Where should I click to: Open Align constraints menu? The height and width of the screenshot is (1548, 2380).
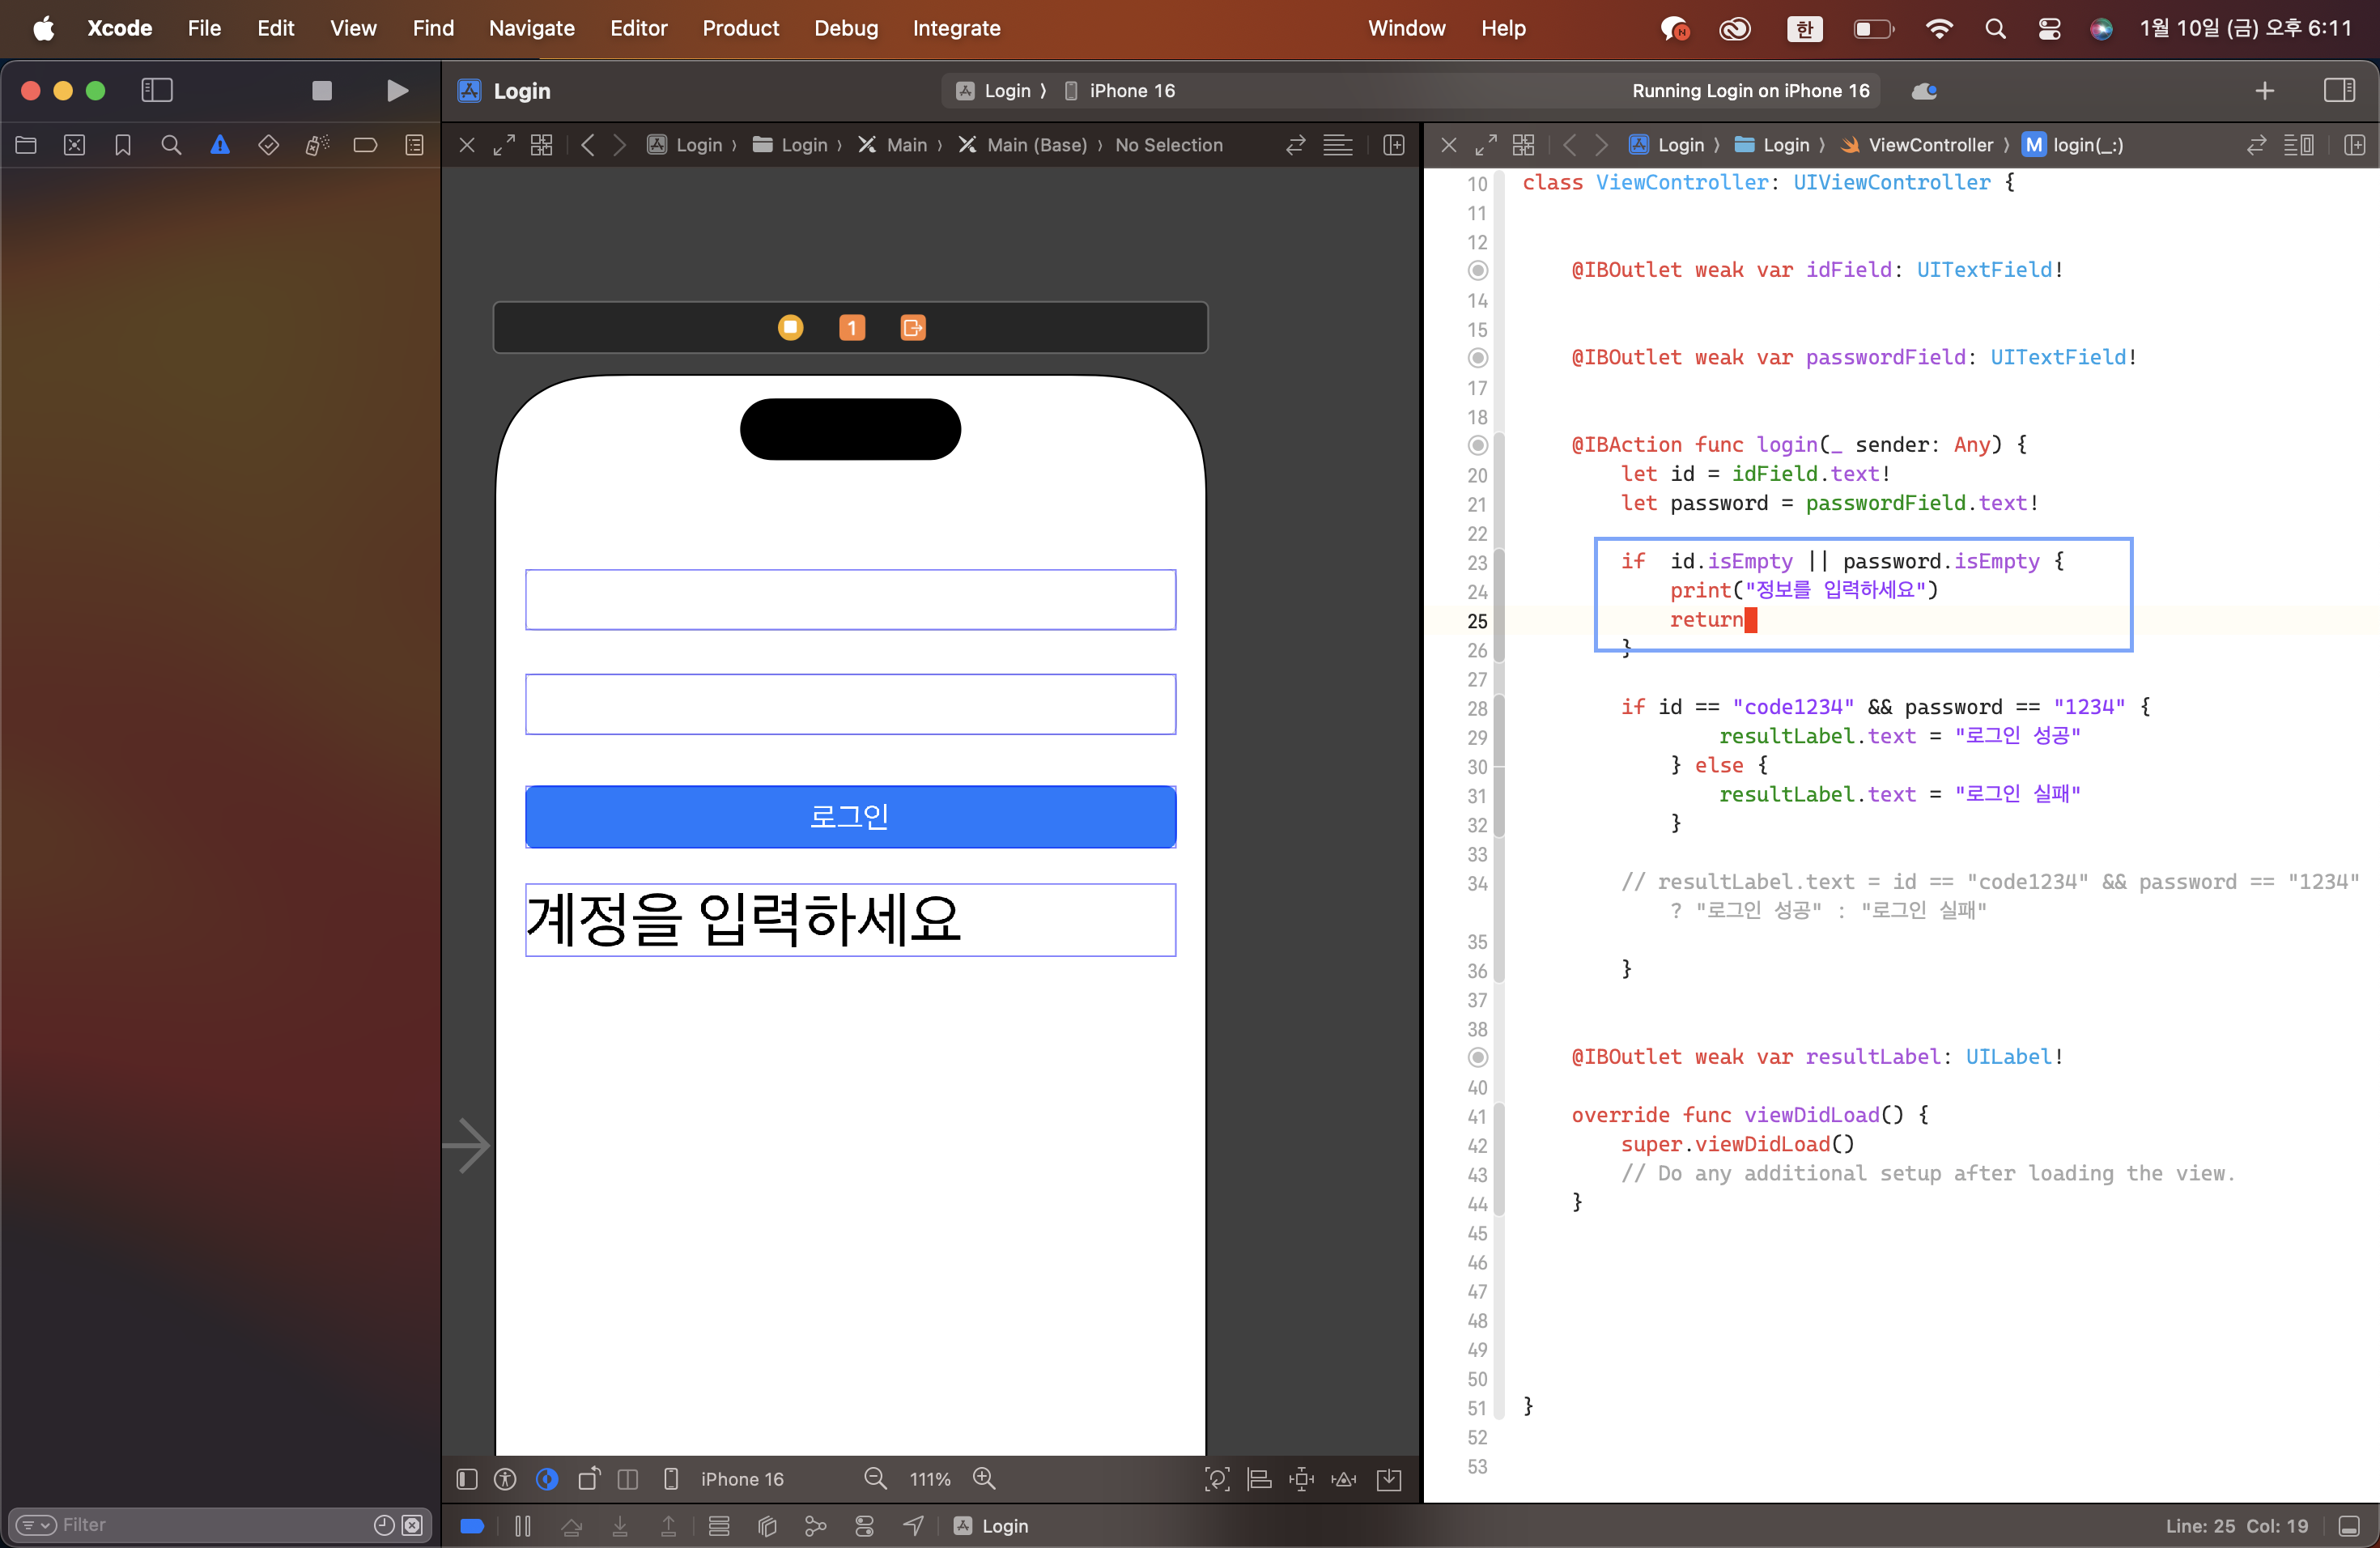tap(1260, 1479)
